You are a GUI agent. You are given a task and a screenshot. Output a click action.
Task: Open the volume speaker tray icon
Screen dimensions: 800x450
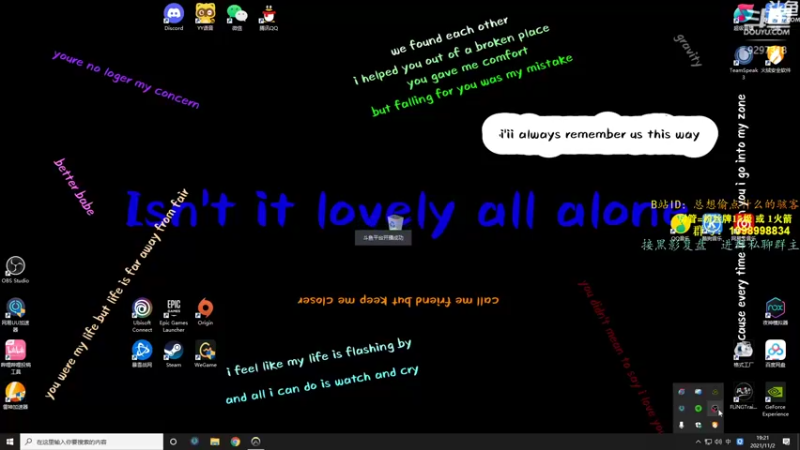click(718, 442)
